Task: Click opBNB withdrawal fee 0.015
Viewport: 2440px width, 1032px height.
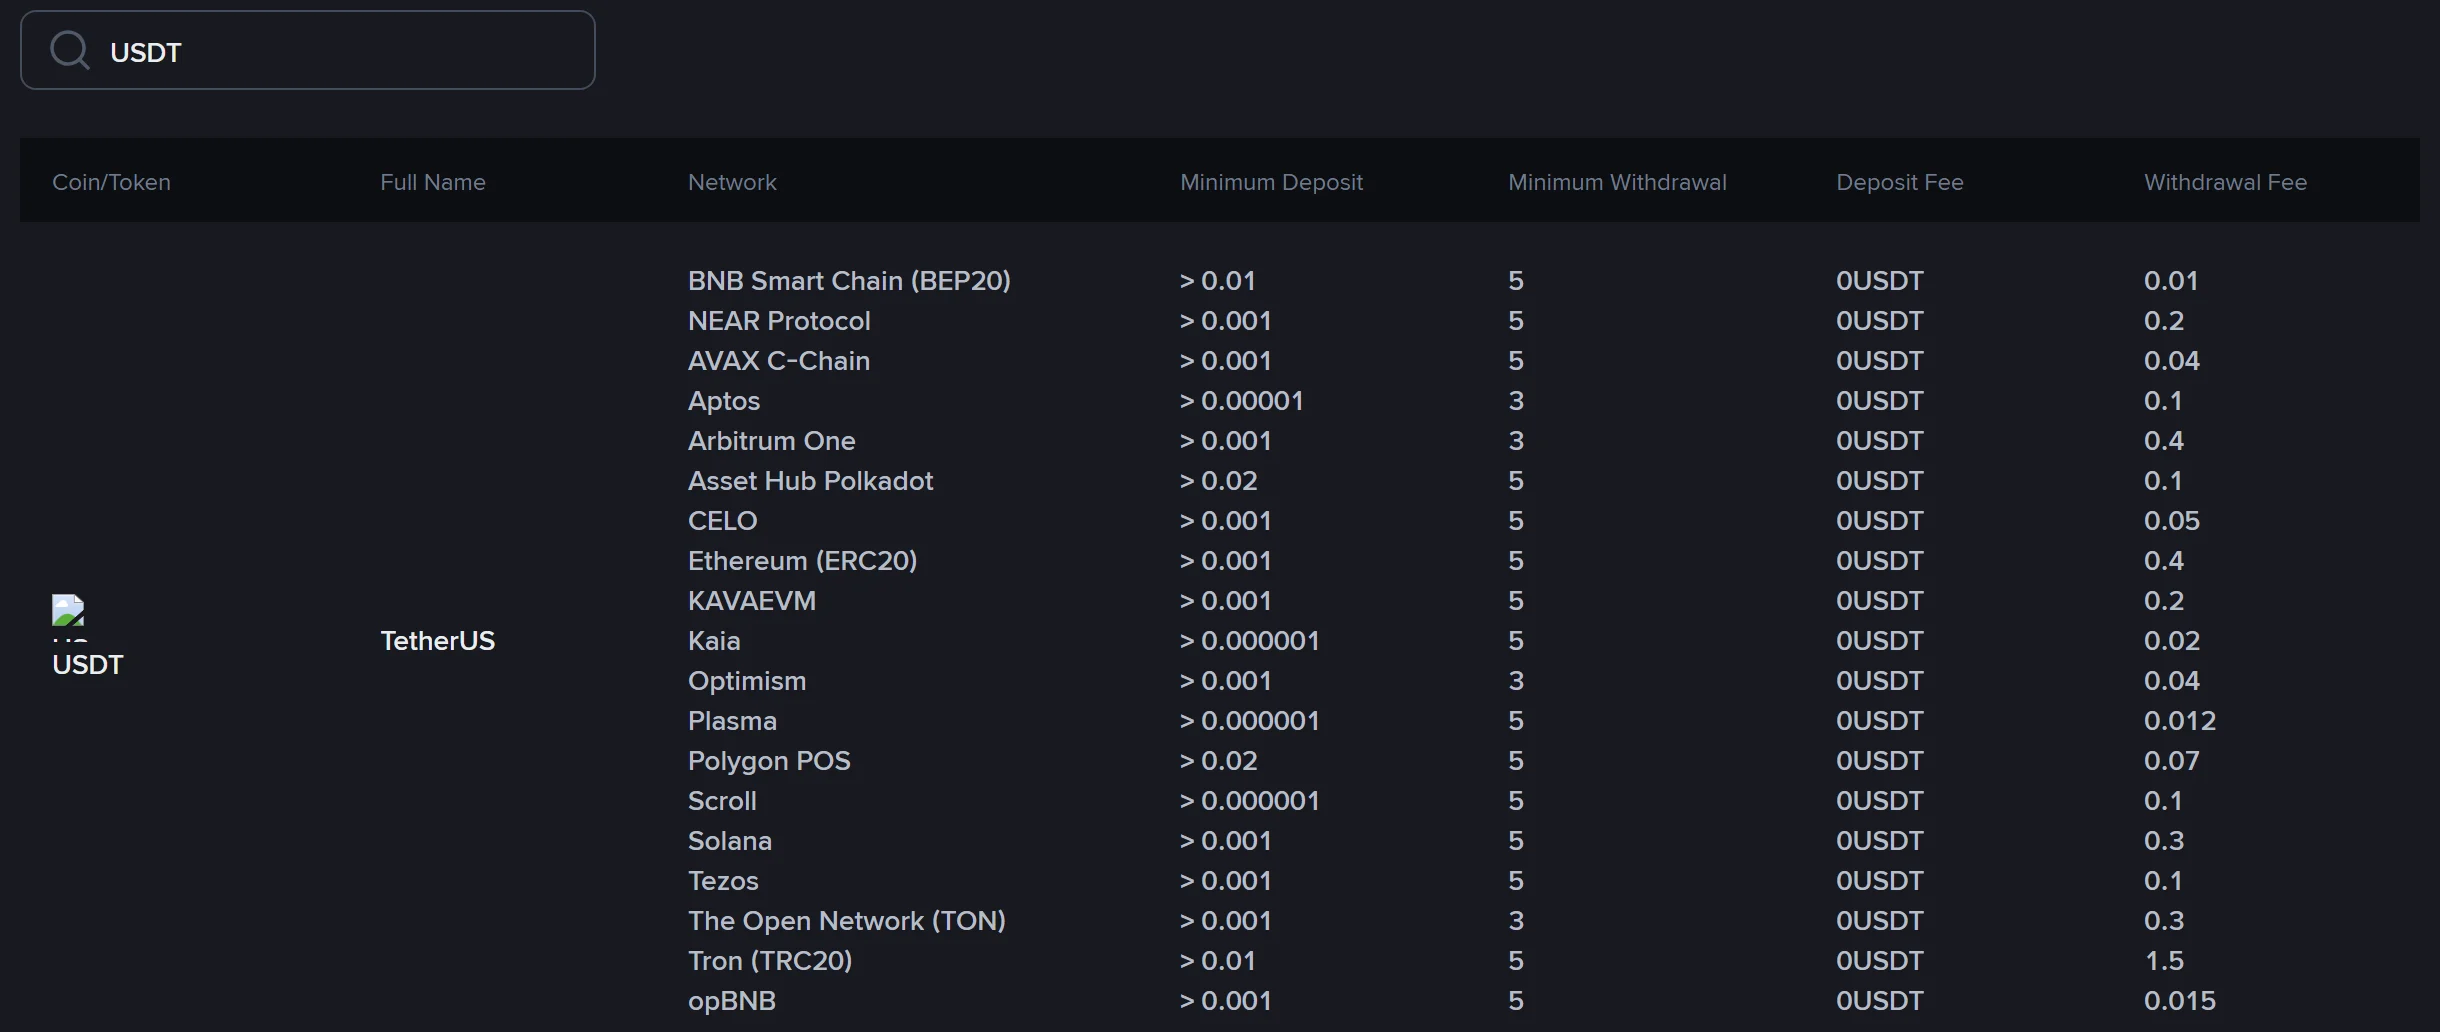Action: click(x=2180, y=1001)
